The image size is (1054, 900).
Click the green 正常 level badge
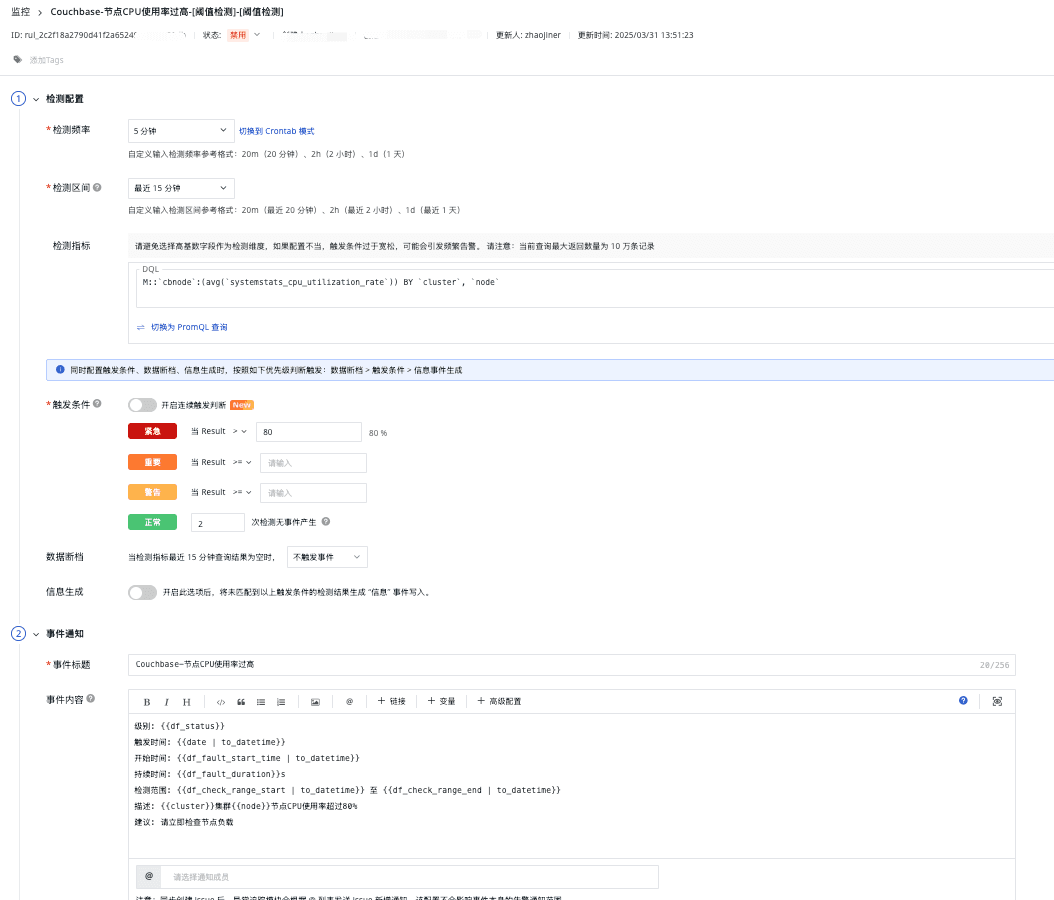153,522
